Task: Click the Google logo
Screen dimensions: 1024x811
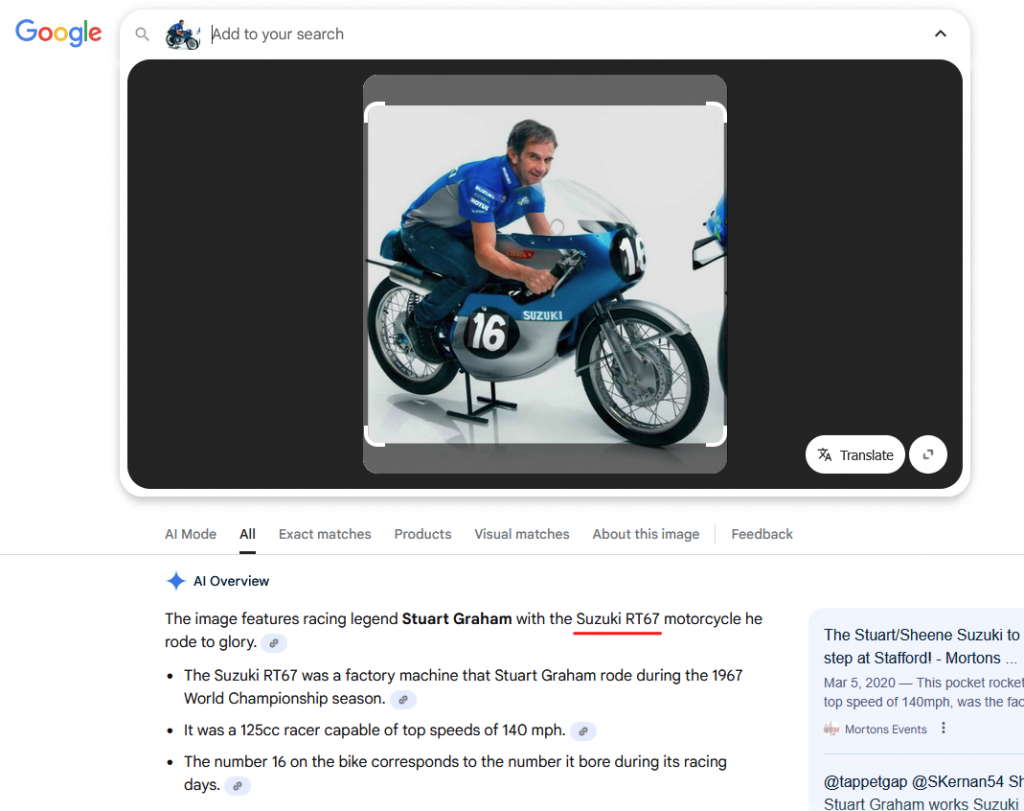Action: [x=58, y=32]
